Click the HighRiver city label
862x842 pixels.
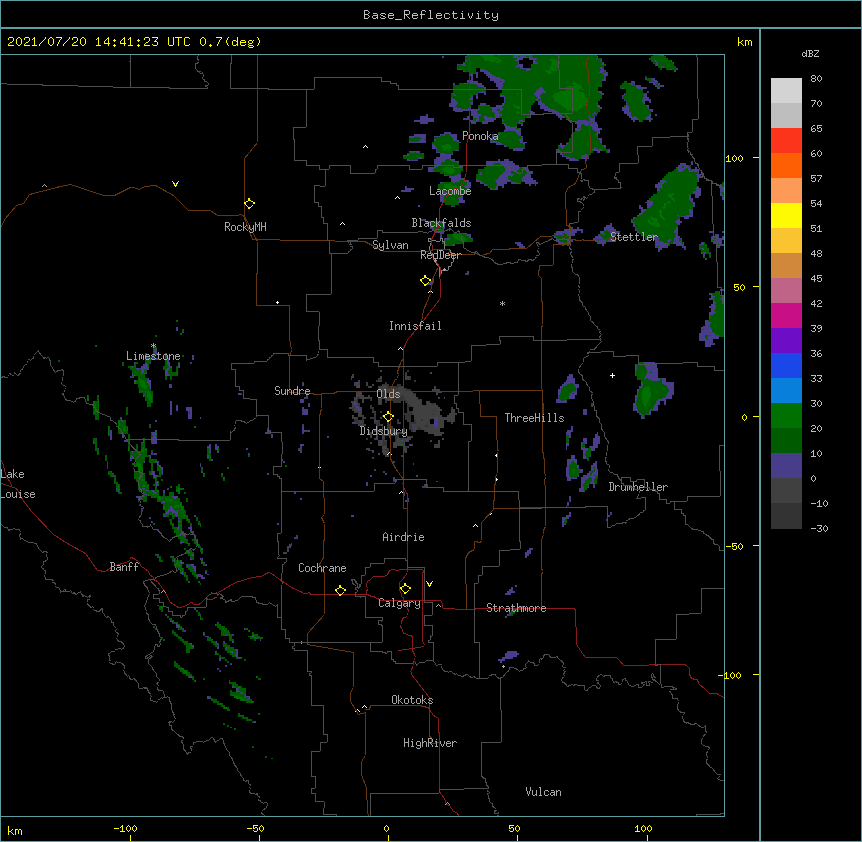430,743
